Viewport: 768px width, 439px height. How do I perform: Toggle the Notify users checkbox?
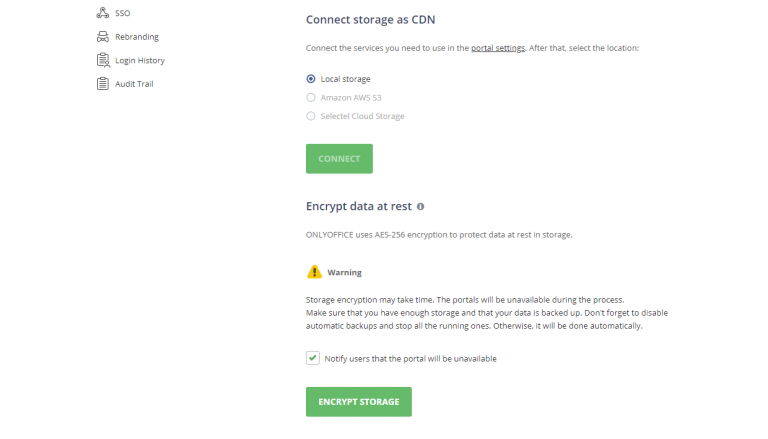pyautogui.click(x=313, y=358)
